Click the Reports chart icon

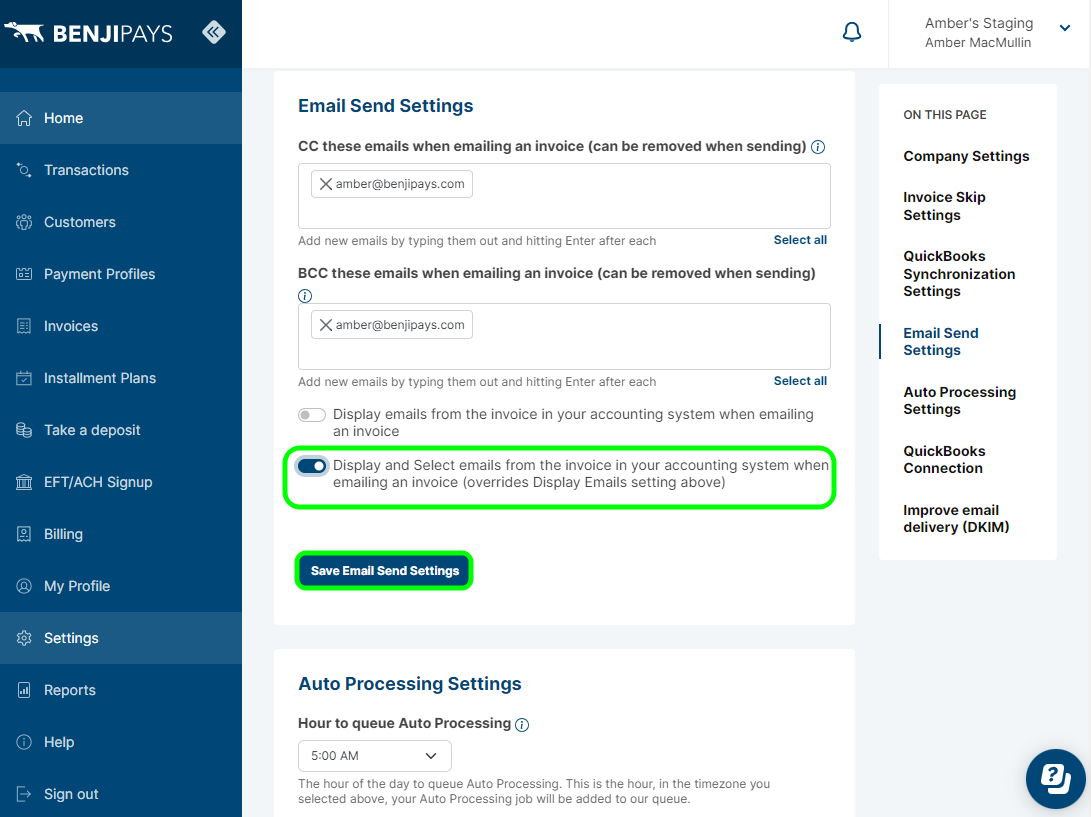click(24, 690)
